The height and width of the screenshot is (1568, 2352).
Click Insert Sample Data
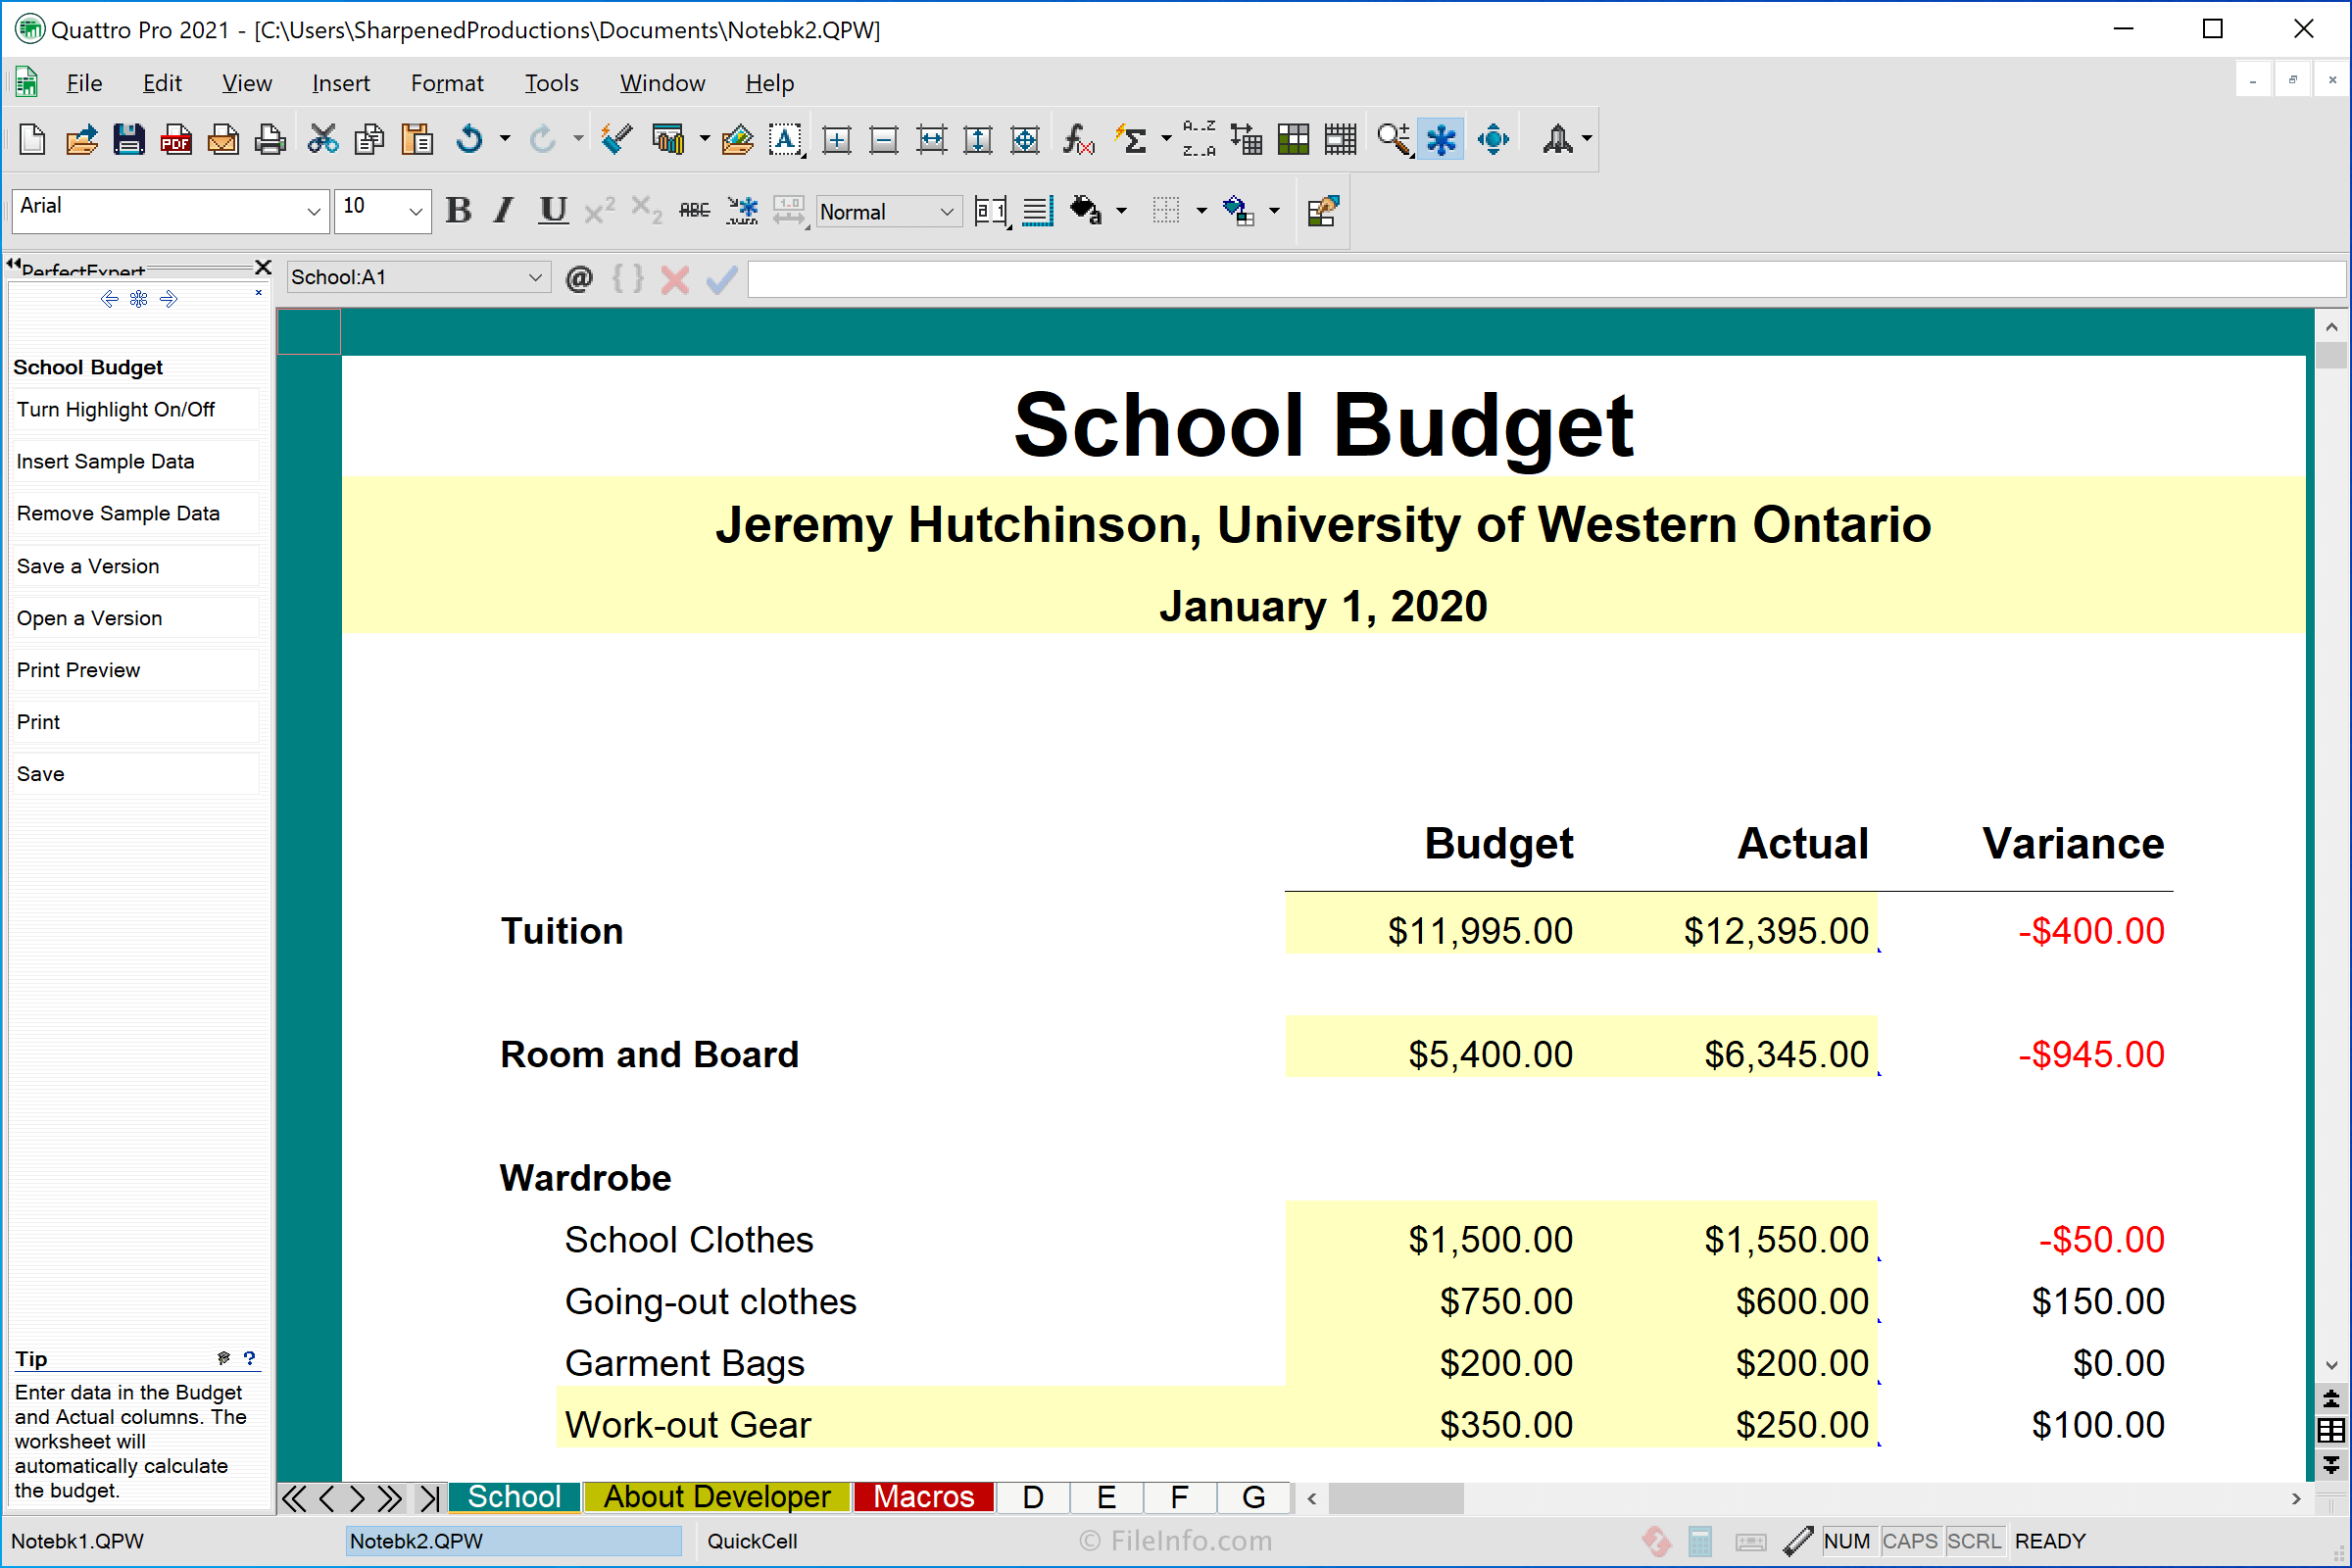pos(134,462)
